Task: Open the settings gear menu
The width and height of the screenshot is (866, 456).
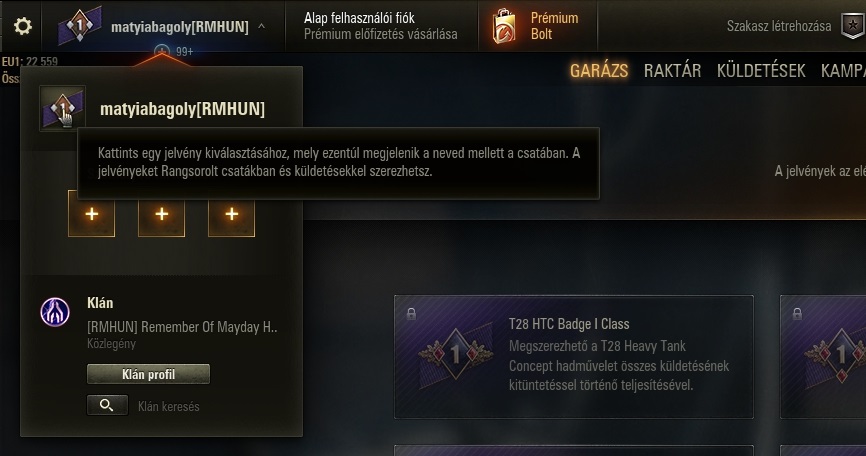Action: pyautogui.click(x=23, y=26)
